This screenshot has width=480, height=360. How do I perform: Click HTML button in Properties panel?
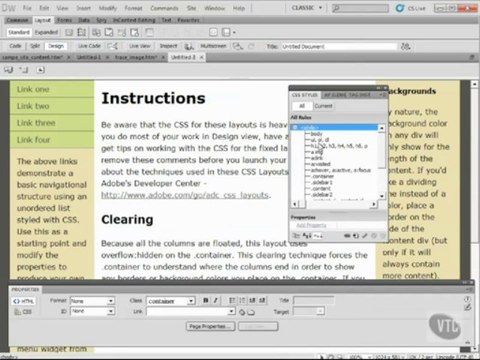click(x=24, y=301)
